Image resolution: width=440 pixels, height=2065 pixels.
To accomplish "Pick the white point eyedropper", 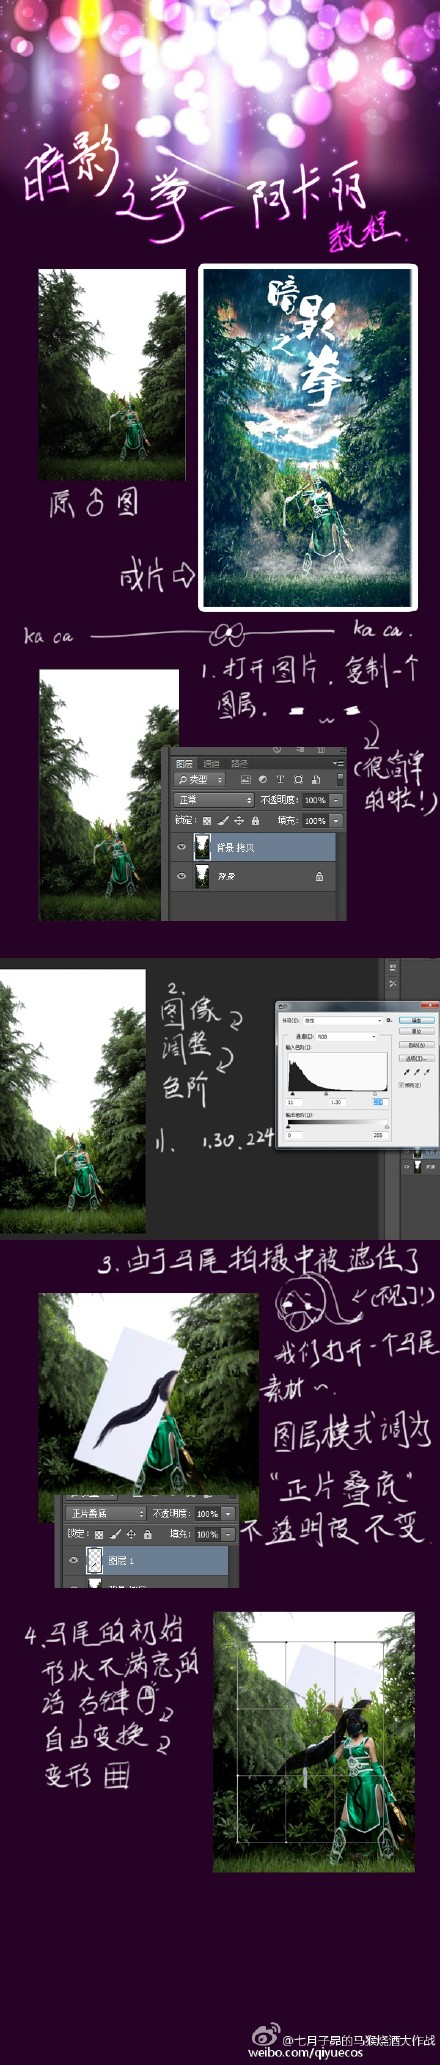I will tap(426, 1072).
